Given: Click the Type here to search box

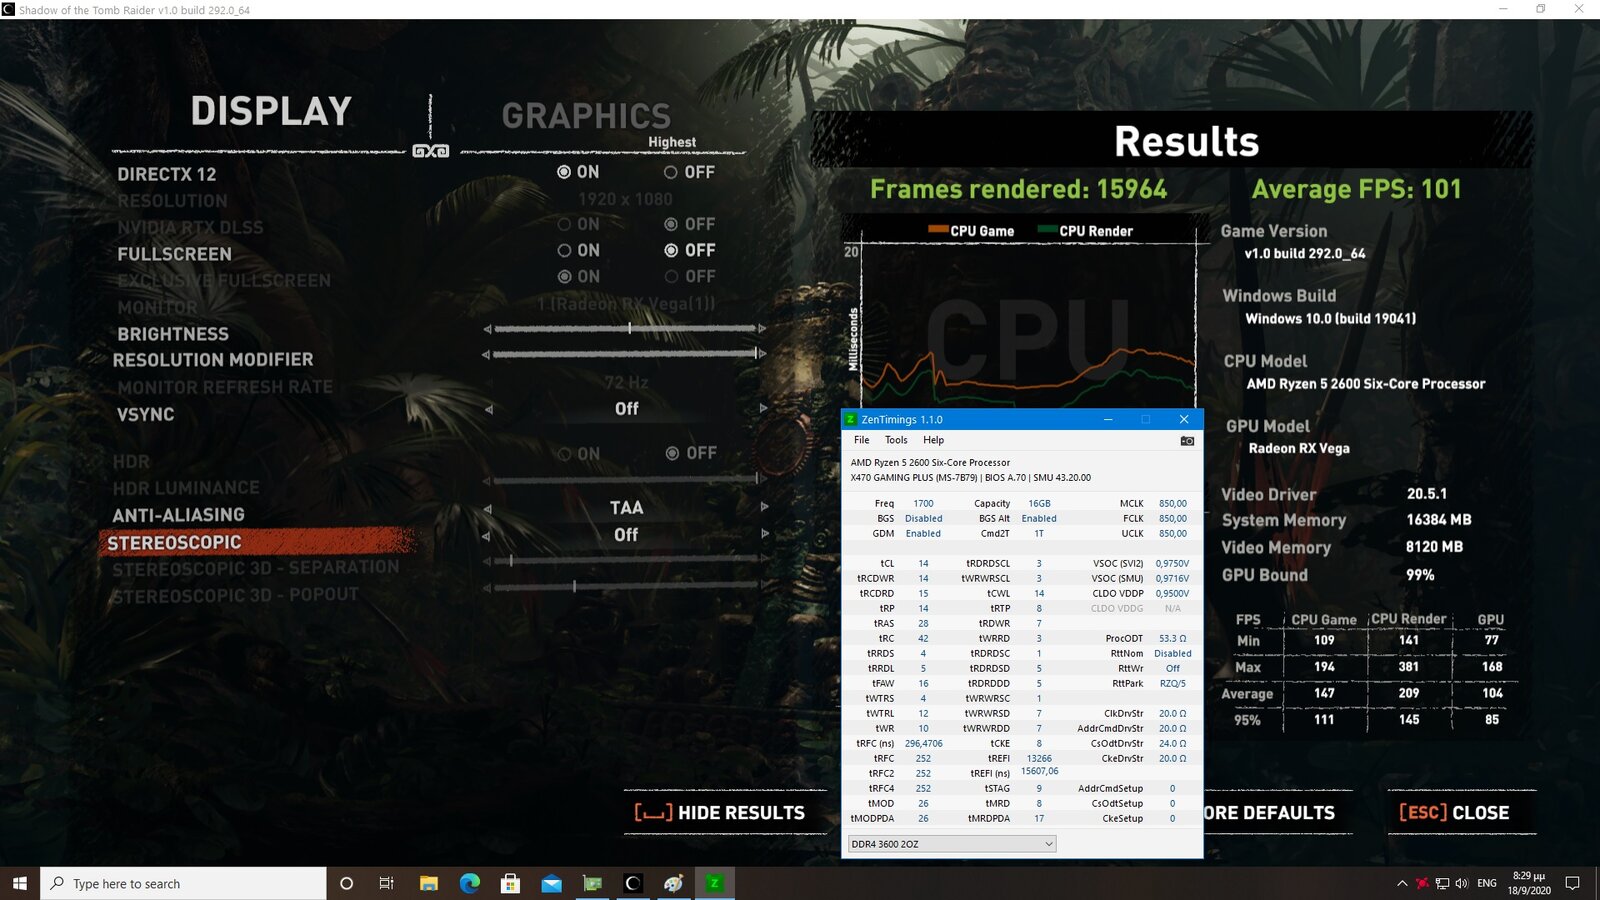Looking at the screenshot, I should pos(183,883).
